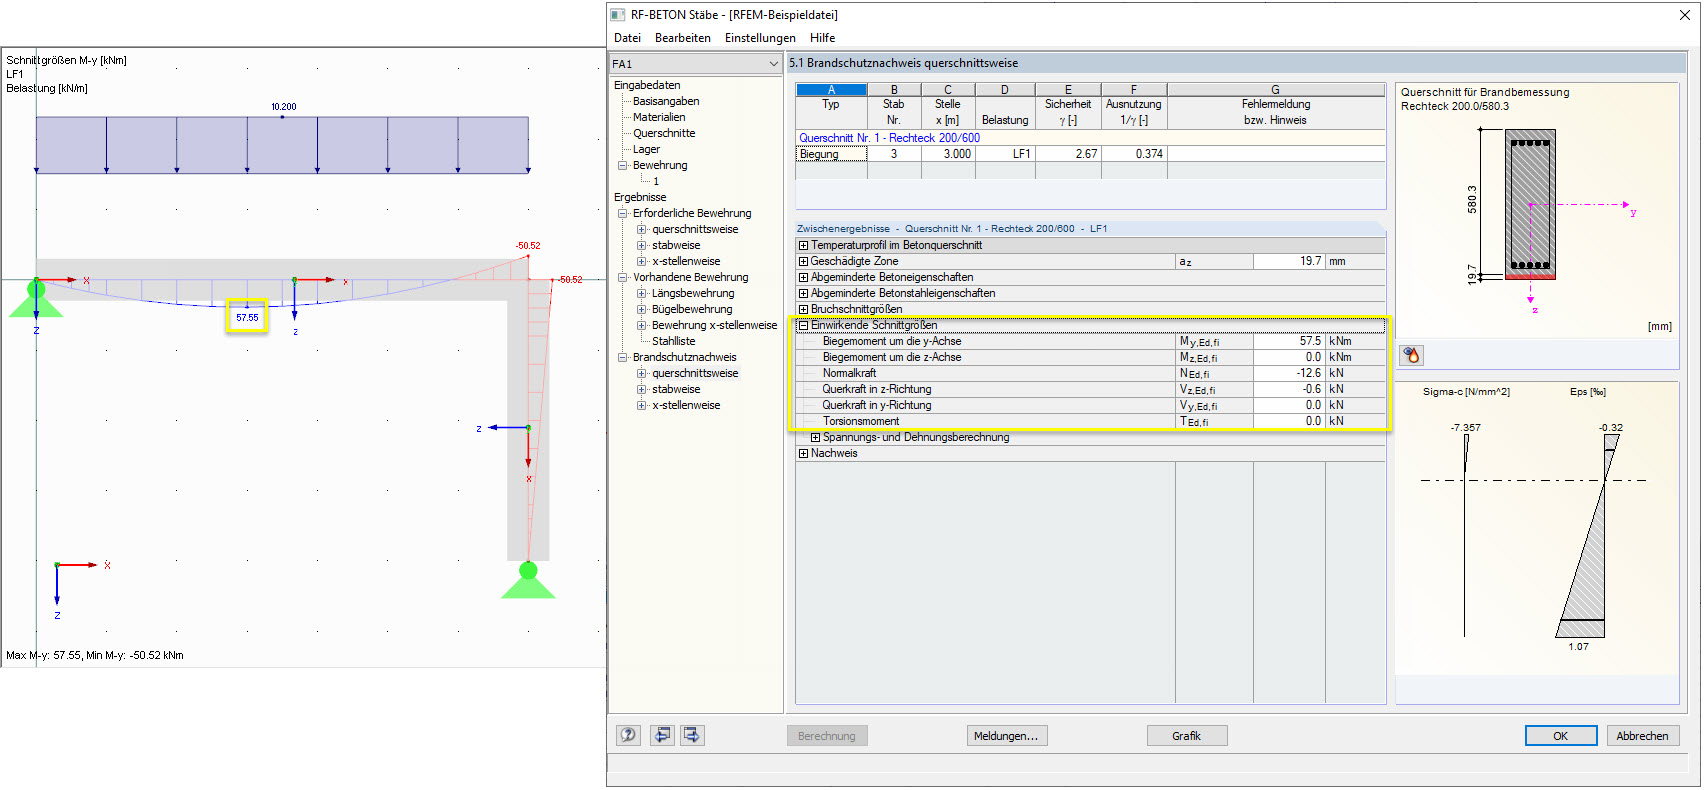Select Basisangaben in the navigator tree
This screenshot has width=1704, height=790.
click(666, 101)
